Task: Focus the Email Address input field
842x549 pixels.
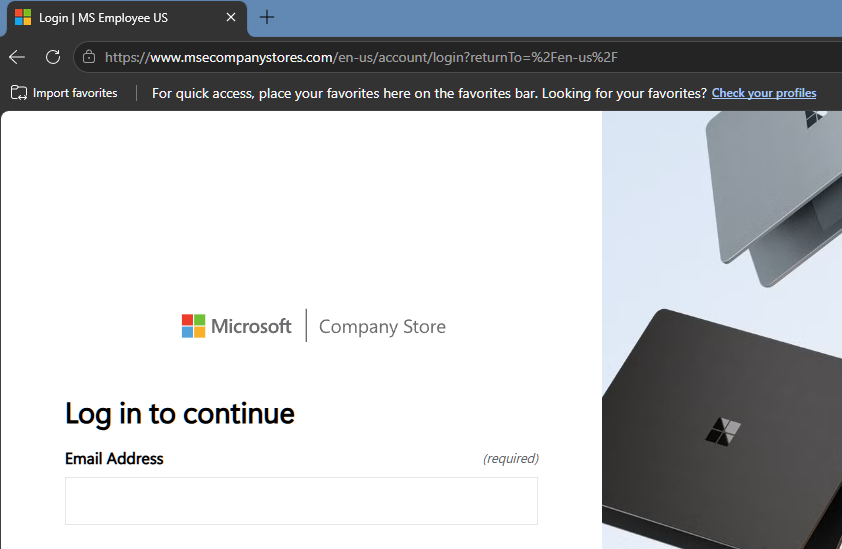Action: (301, 501)
